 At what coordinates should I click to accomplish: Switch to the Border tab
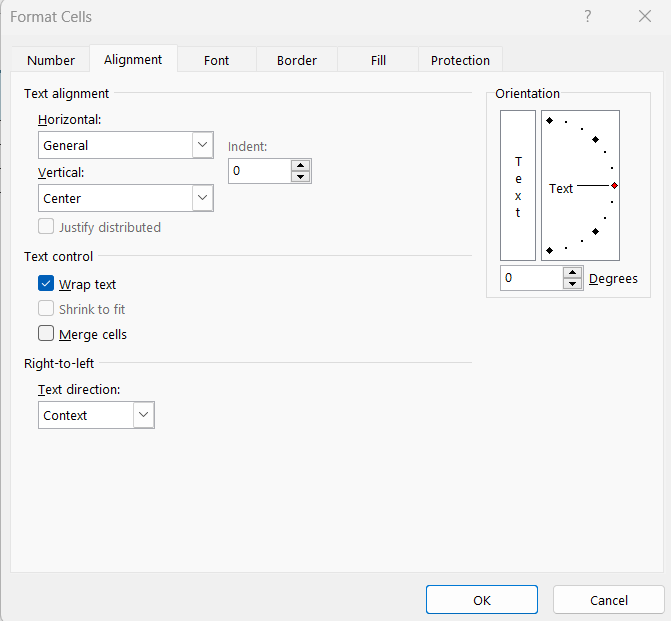(297, 60)
